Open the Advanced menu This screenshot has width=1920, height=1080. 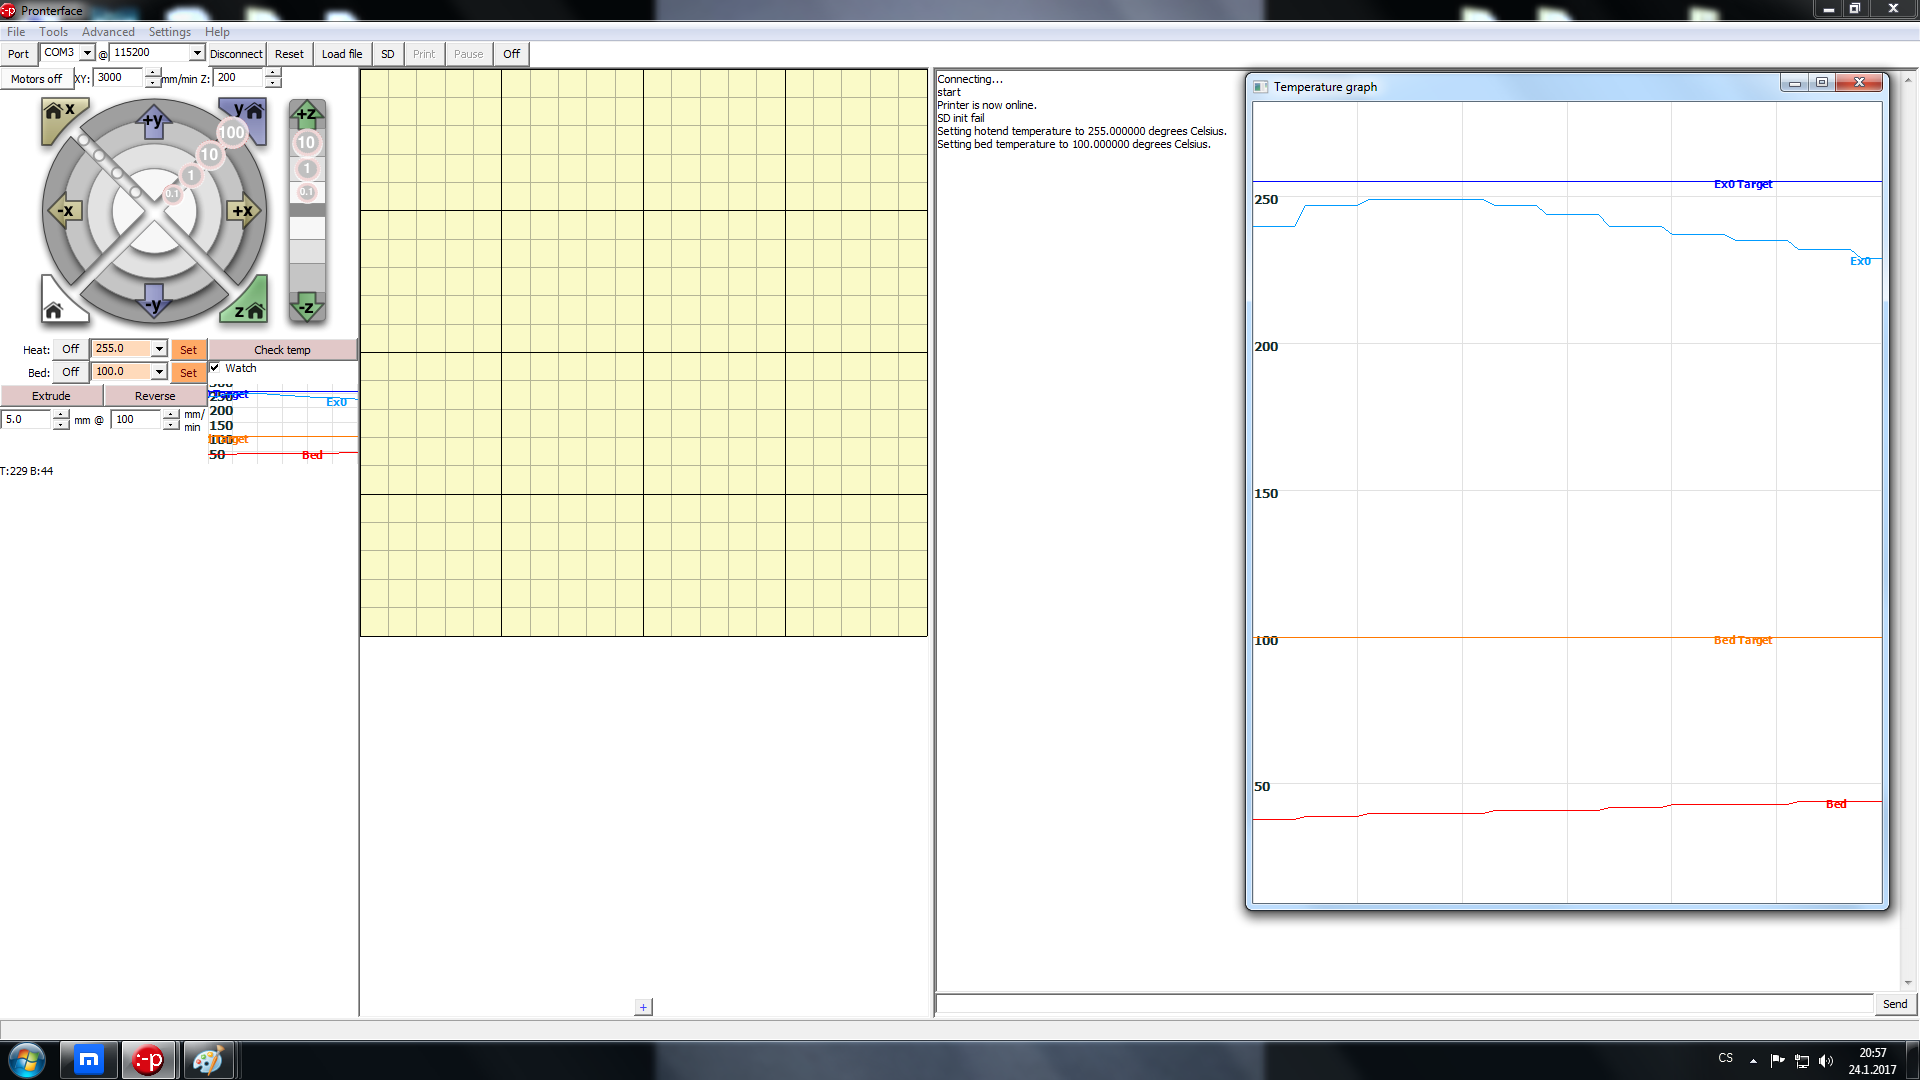click(107, 32)
